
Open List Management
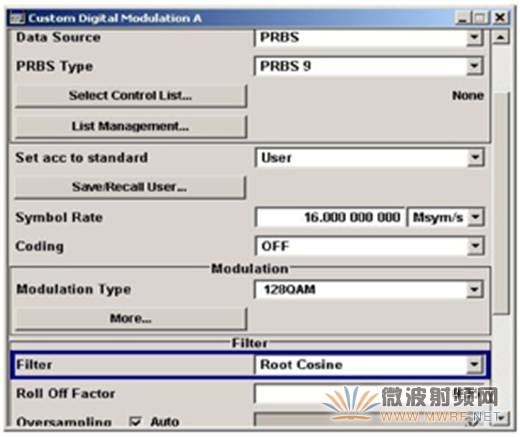[x=131, y=126]
